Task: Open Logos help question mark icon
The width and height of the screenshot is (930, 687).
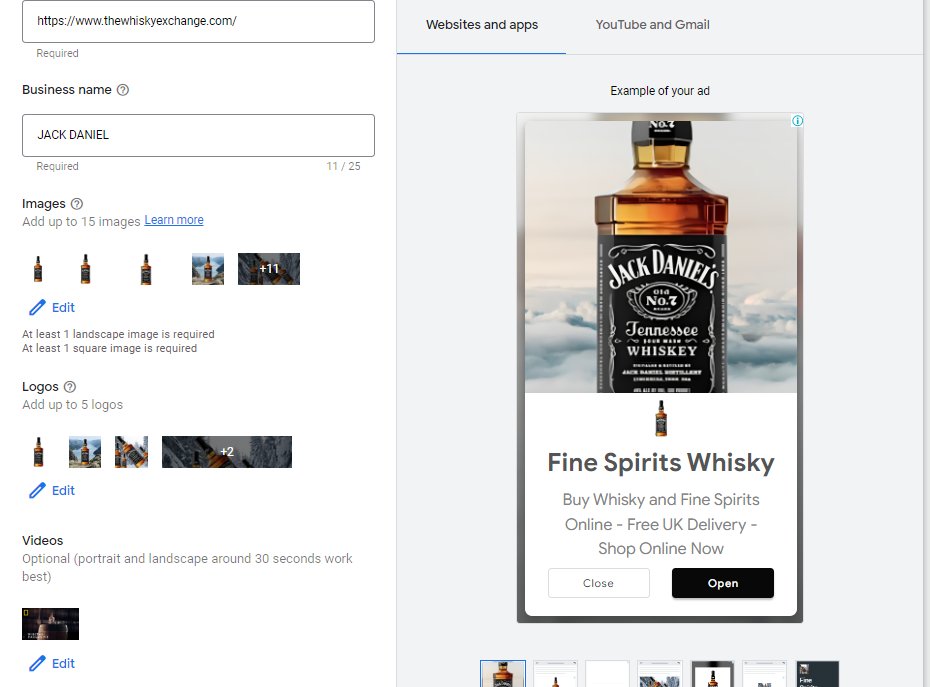Action: point(69,387)
